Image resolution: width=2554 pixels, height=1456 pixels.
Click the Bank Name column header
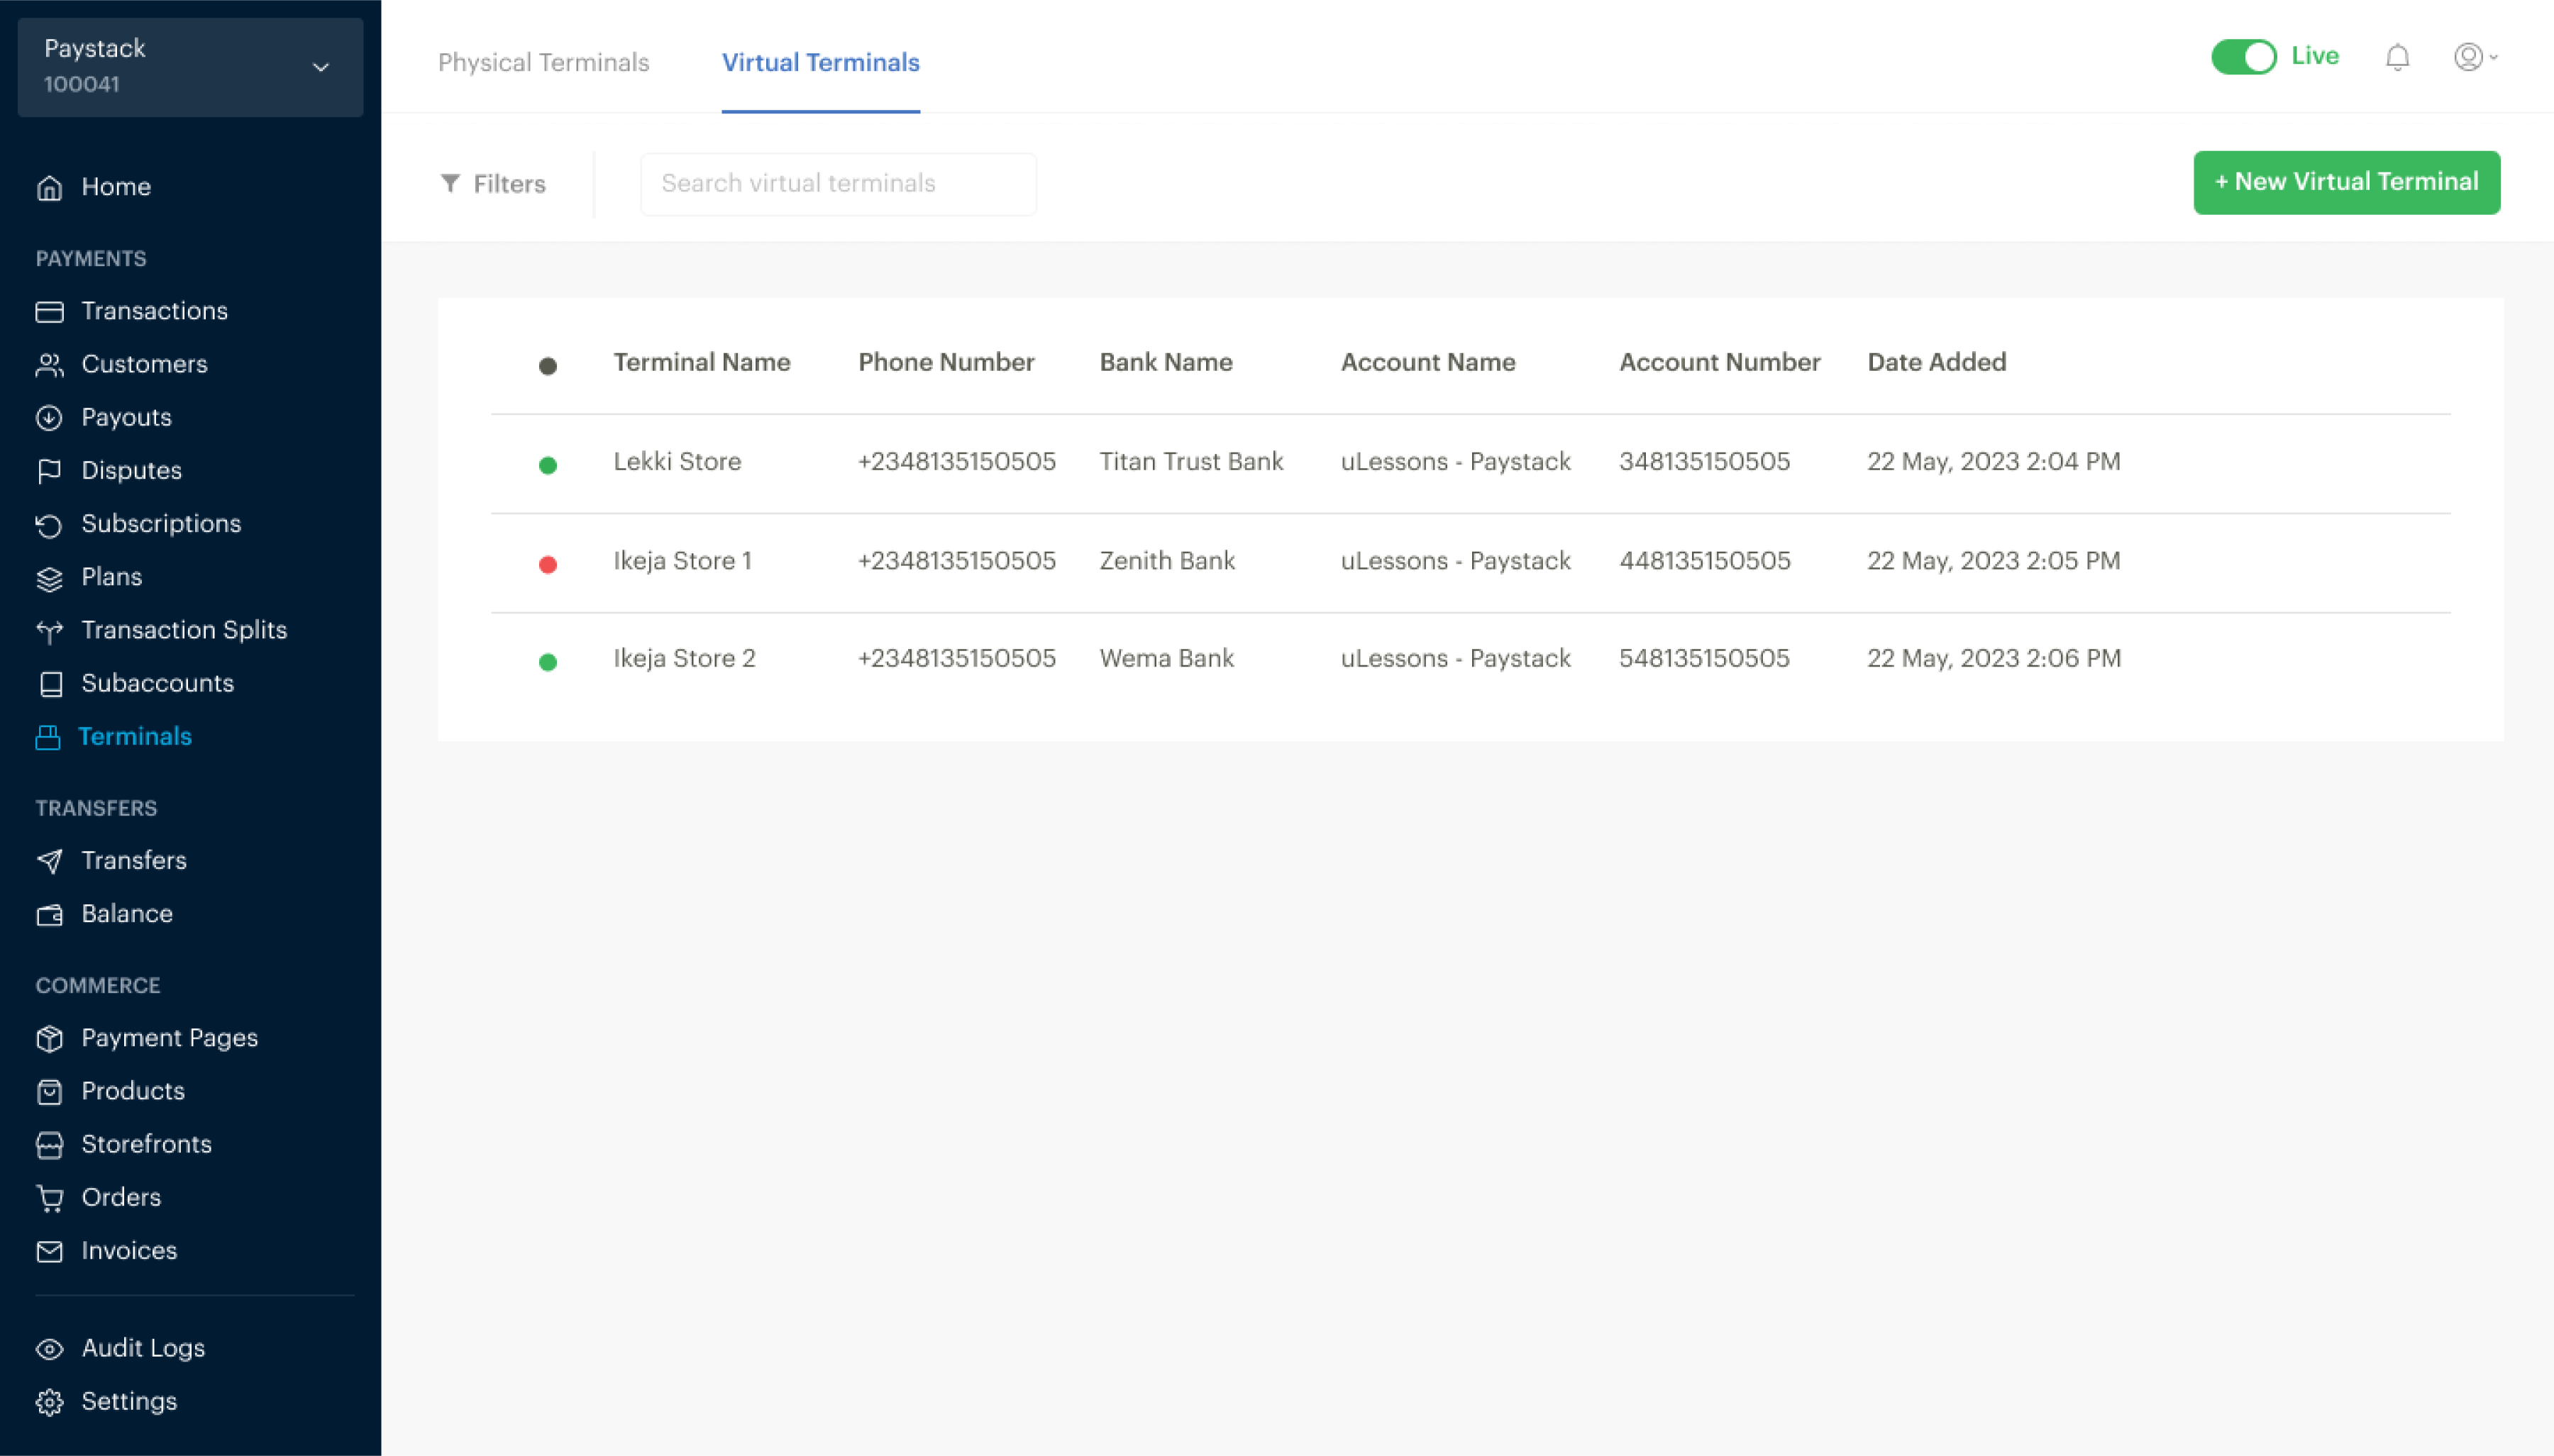(1166, 362)
